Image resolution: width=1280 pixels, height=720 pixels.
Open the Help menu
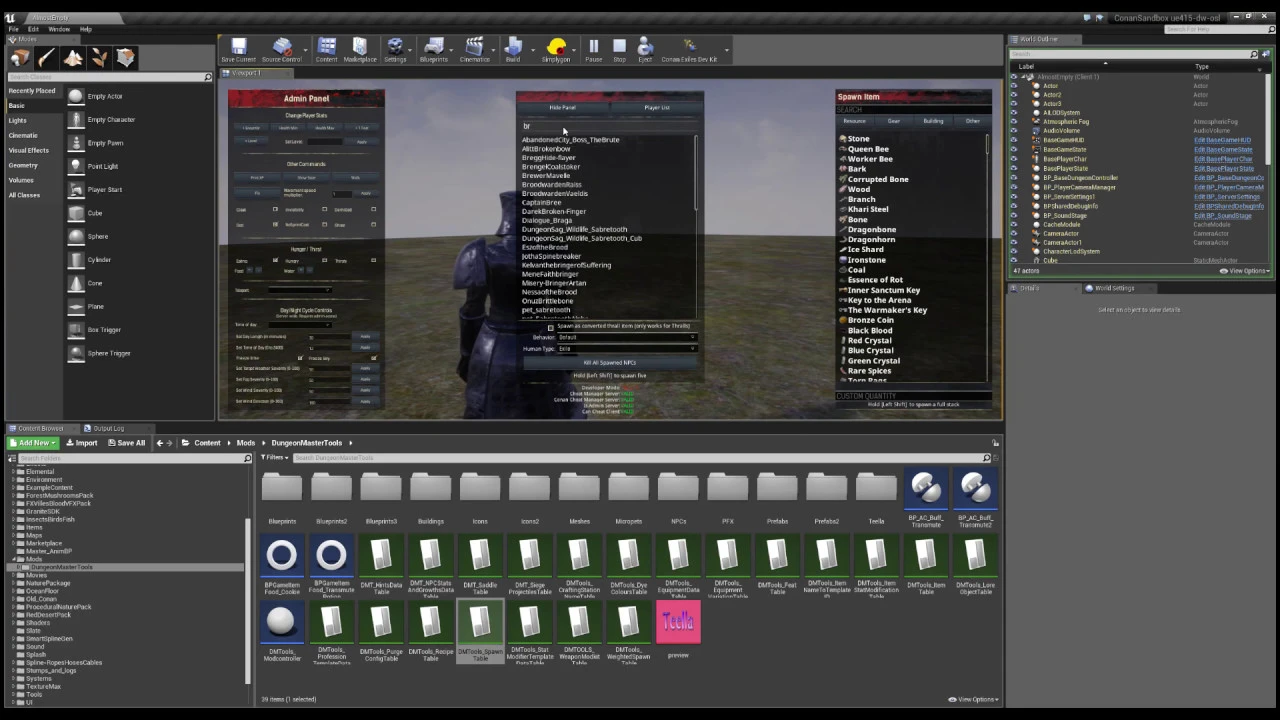pyautogui.click(x=86, y=29)
